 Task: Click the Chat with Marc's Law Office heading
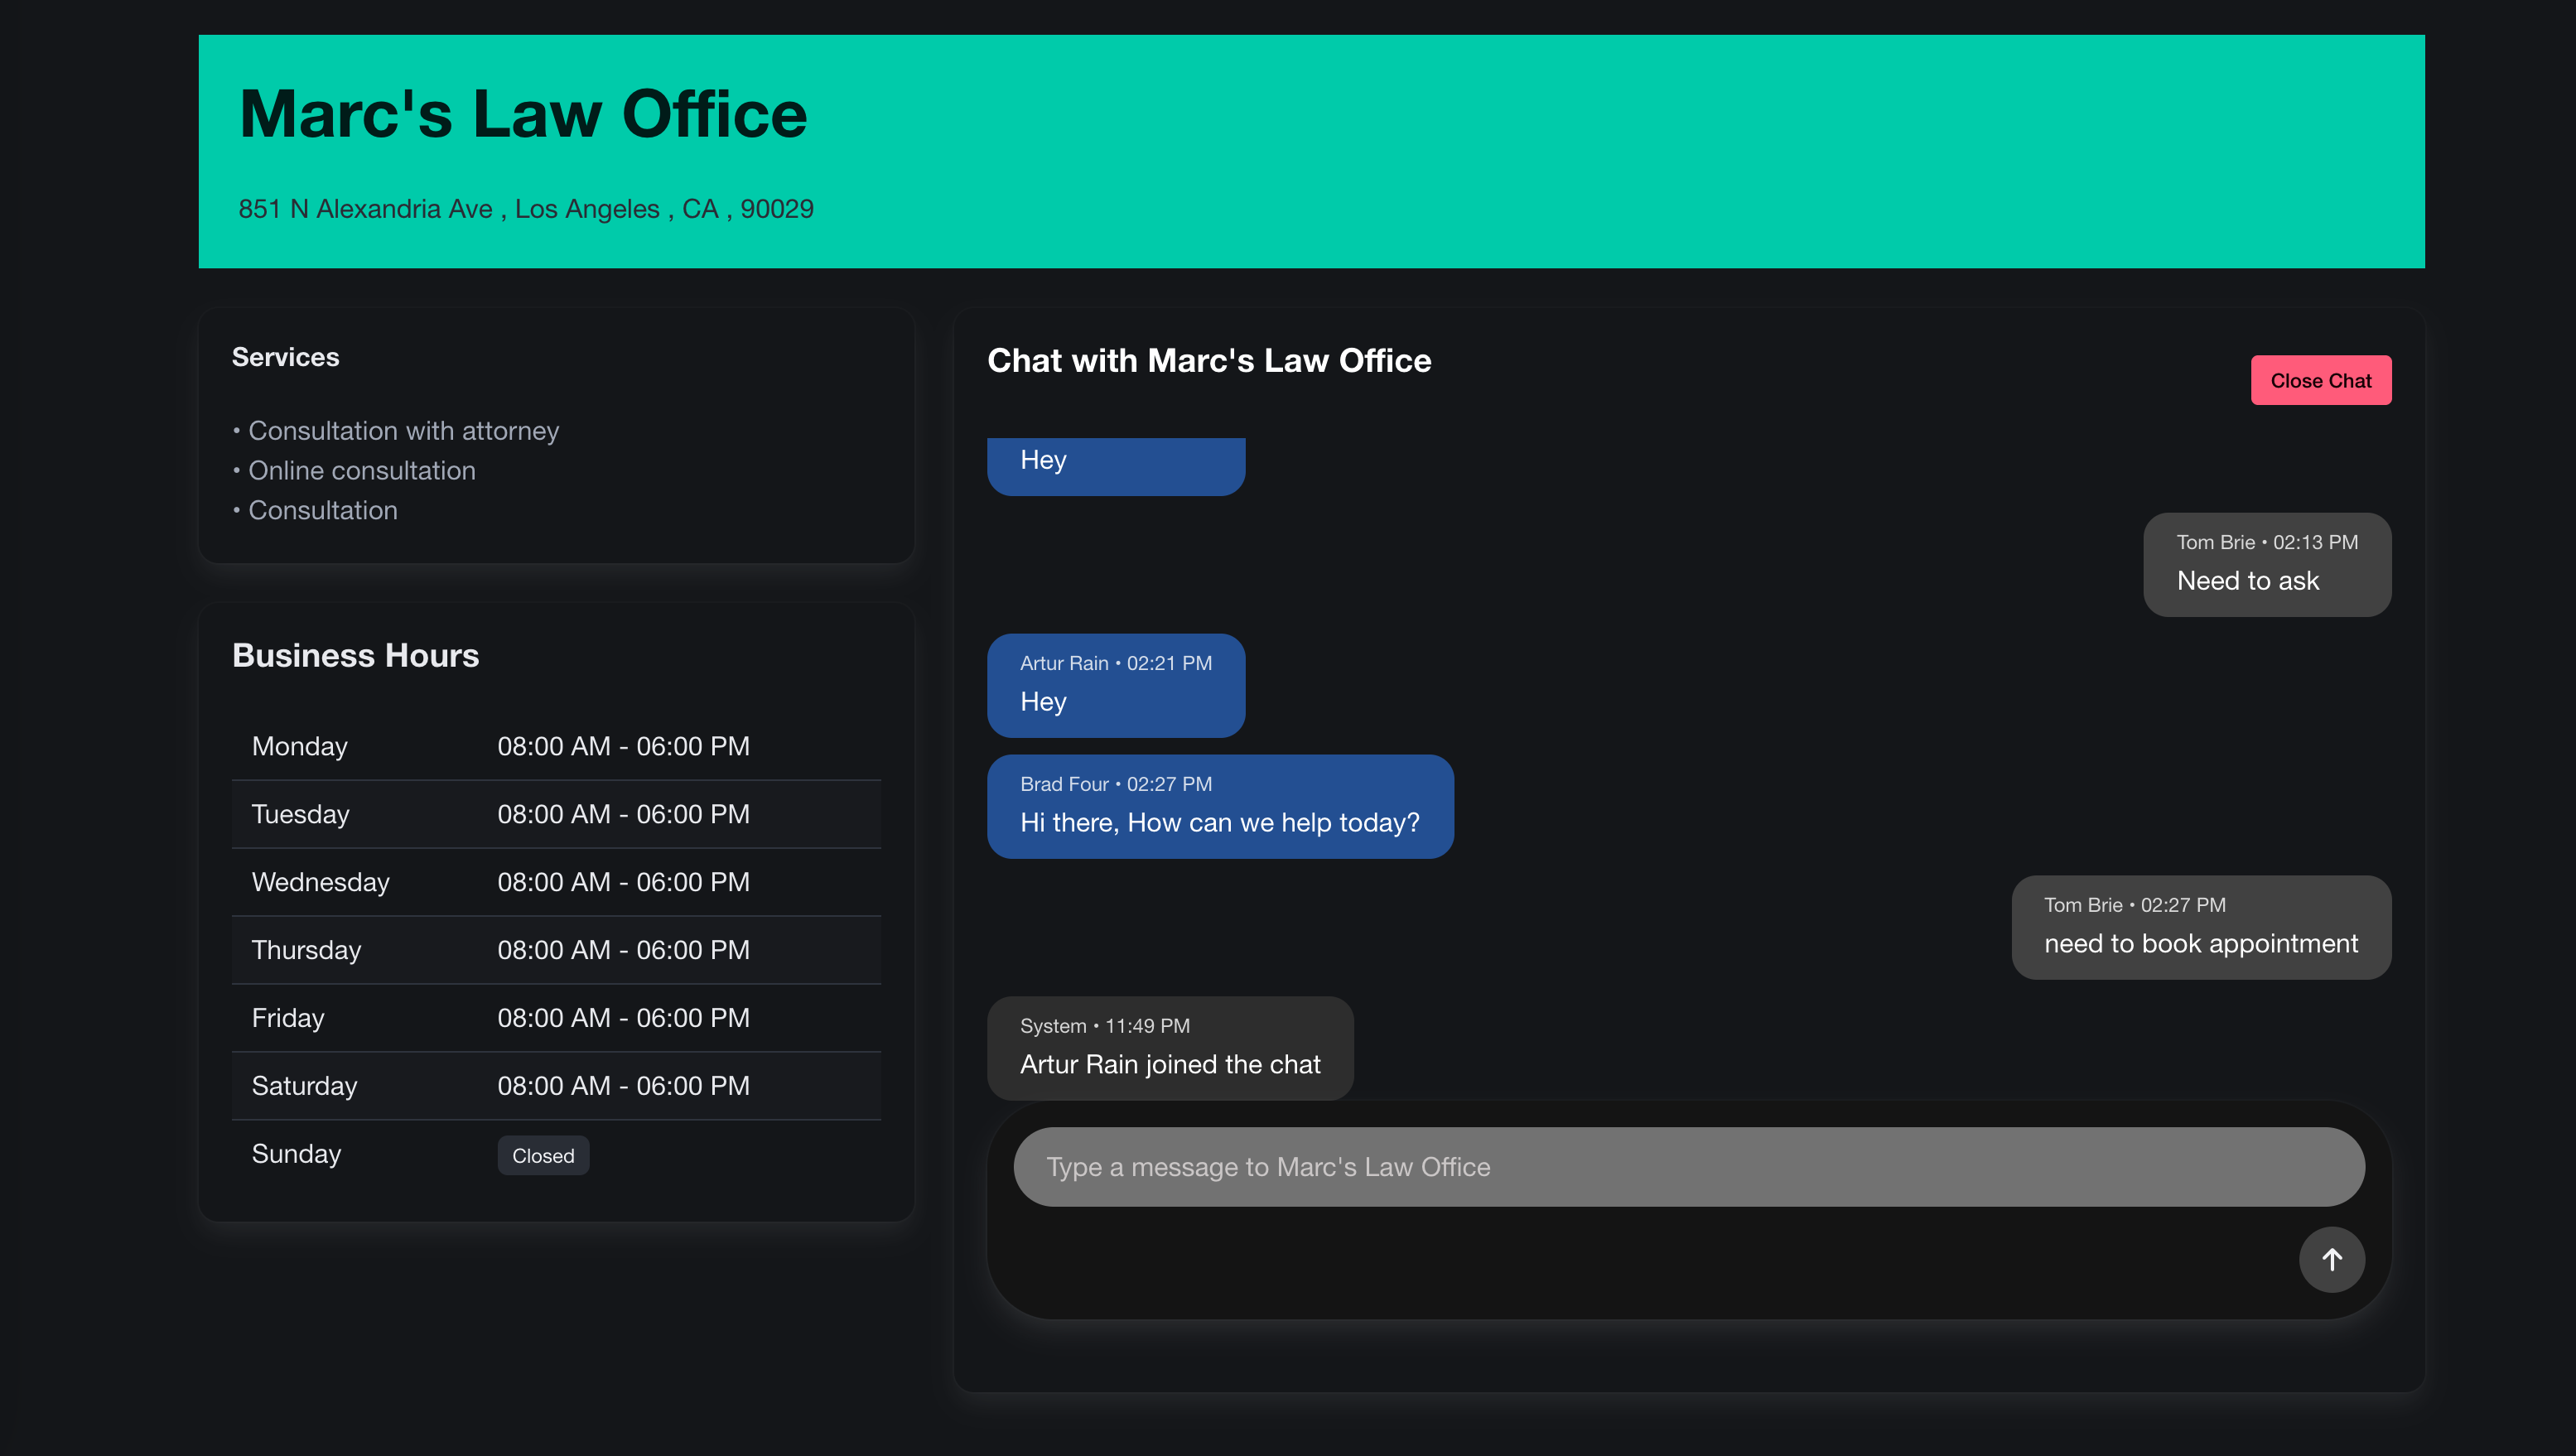(x=1208, y=360)
